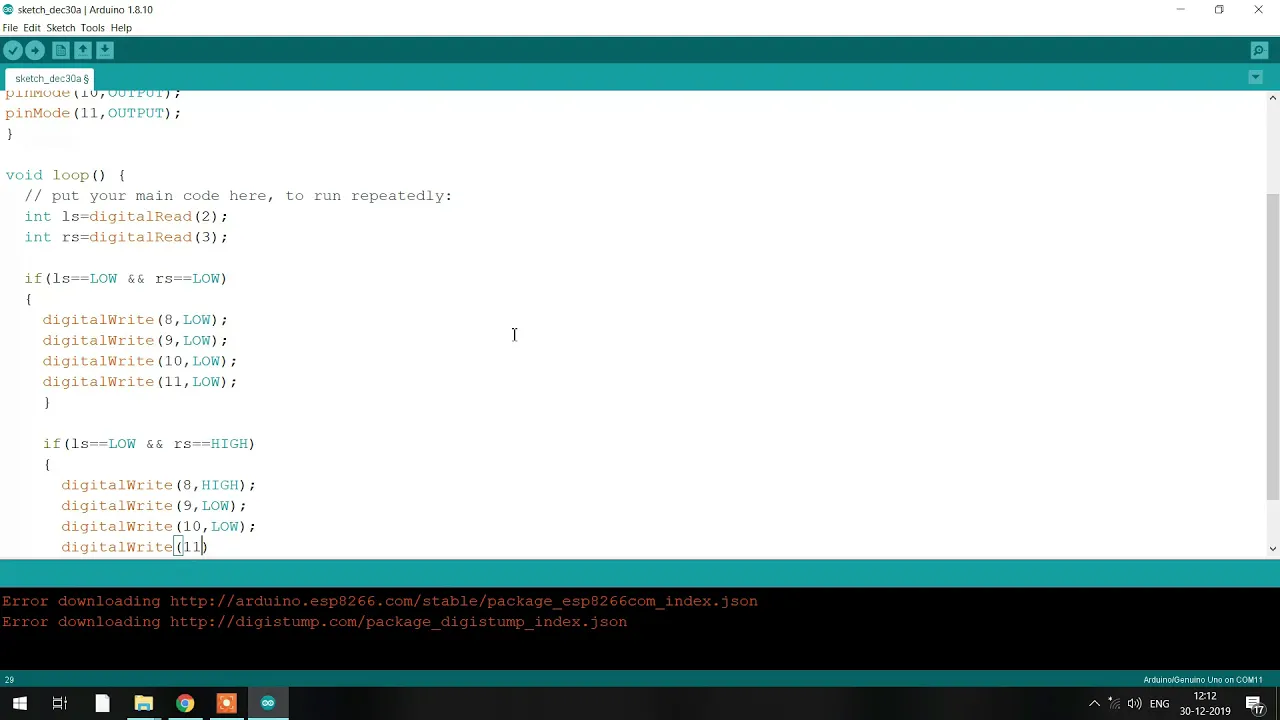Click the editor scrollbar down arrow
Image resolution: width=1280 pixels, height=720 pixels.
(x=1272, y=548)
